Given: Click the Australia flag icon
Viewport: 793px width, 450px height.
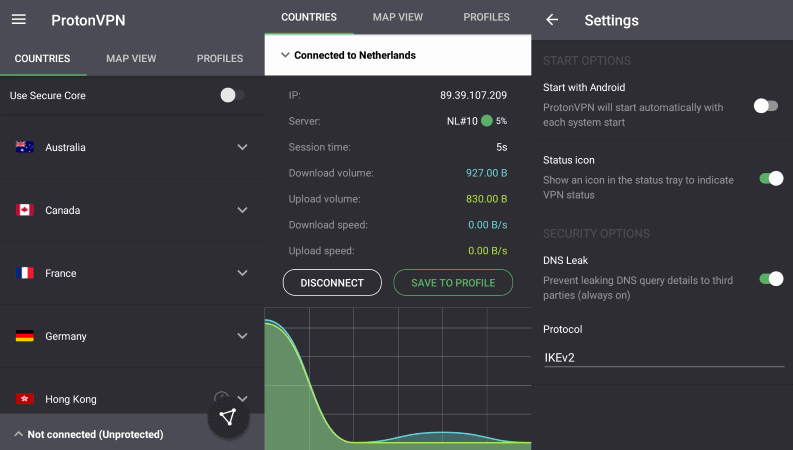Looking at the screenshot, I should [x=24, y=147].
